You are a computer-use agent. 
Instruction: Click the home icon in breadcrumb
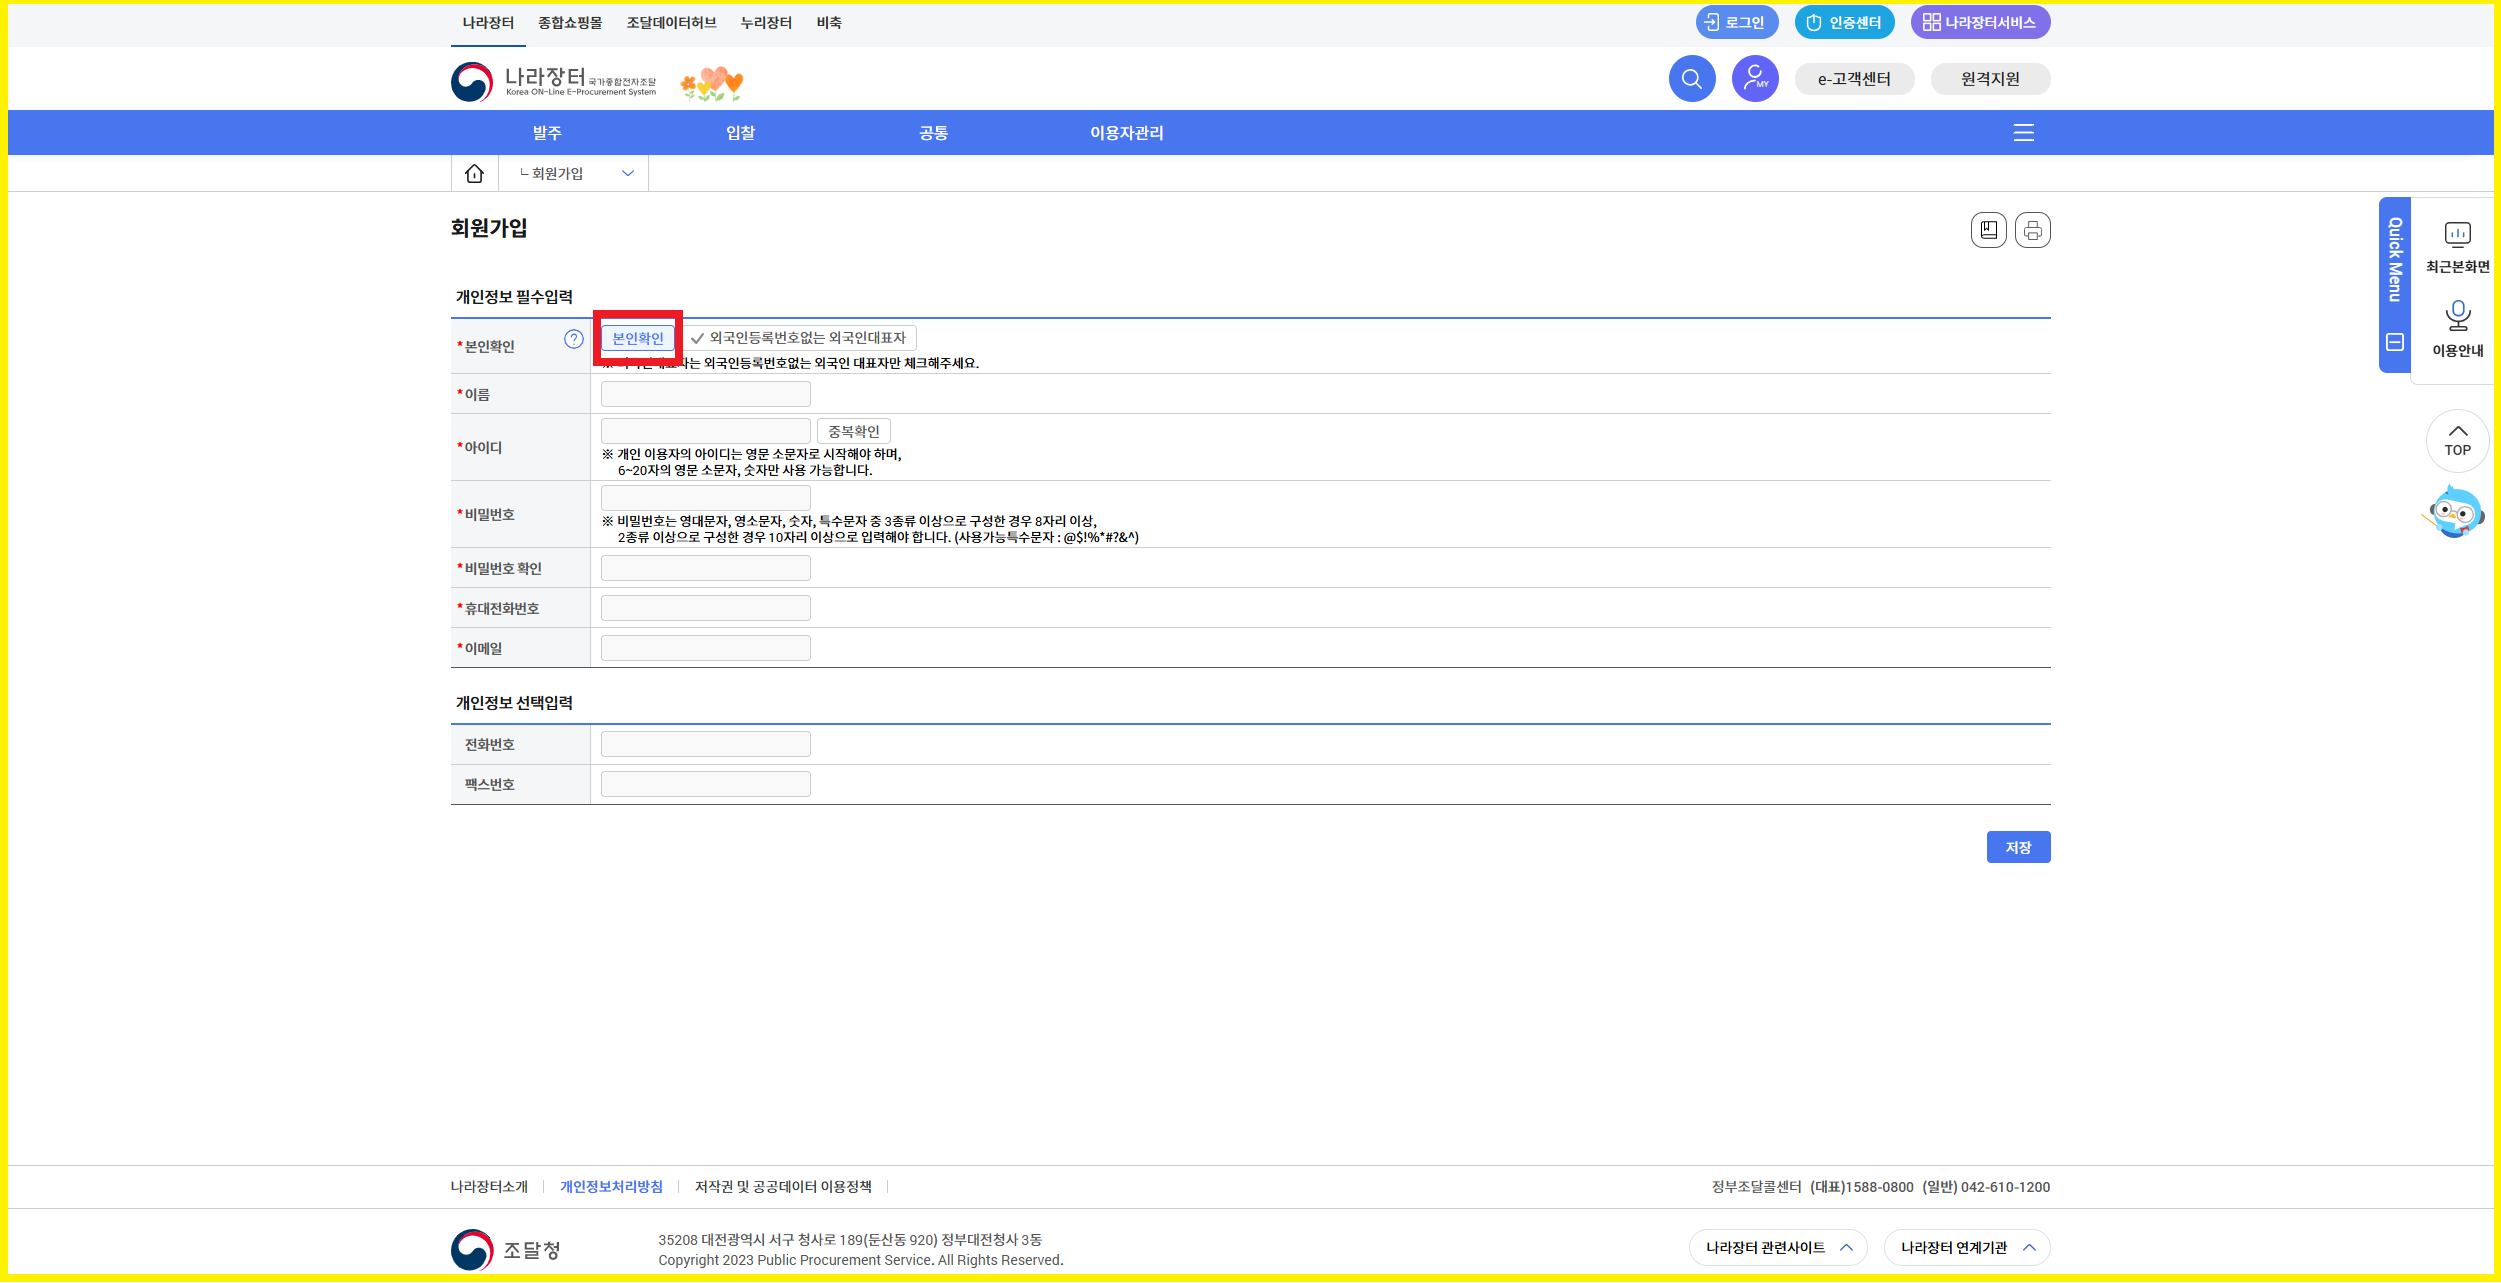coord(474,173)
